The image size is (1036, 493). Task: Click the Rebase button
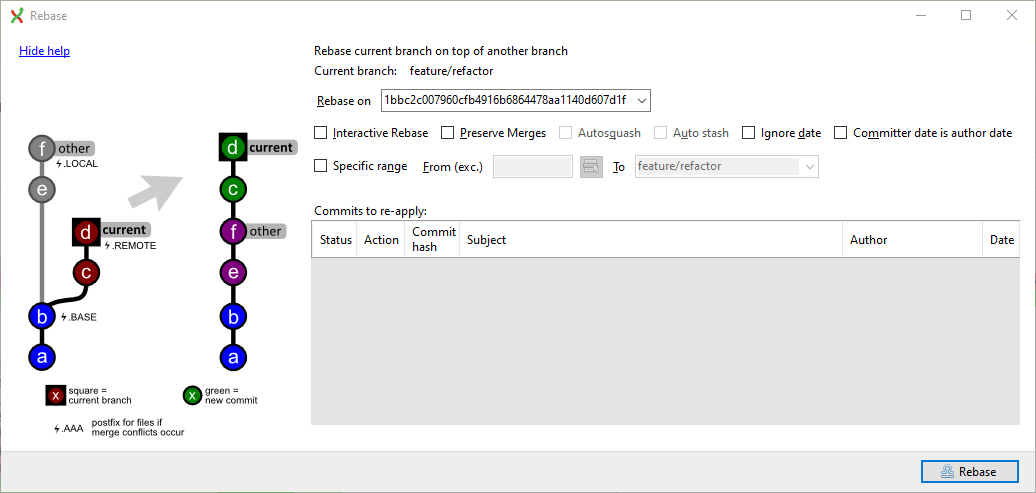969,471
